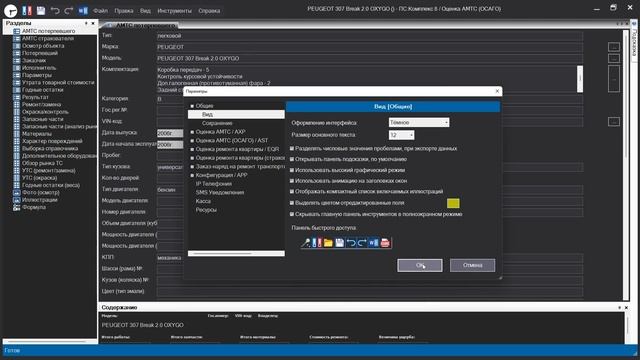640x360 pixels.
Task: Expand the Оценка ремонта квартиры / EQR node
Action: coord(192,149)
